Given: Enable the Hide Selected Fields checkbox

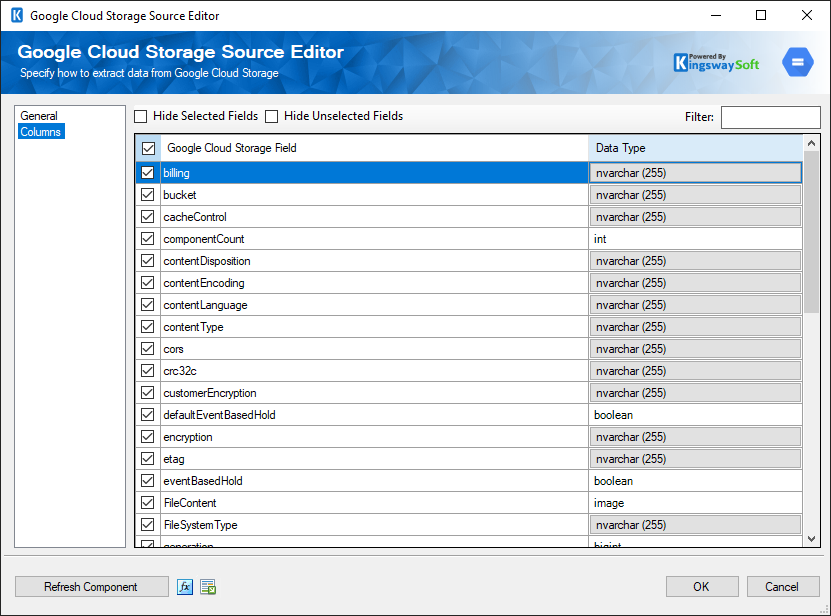Looking at the screenshot, I should pos(140,116).
